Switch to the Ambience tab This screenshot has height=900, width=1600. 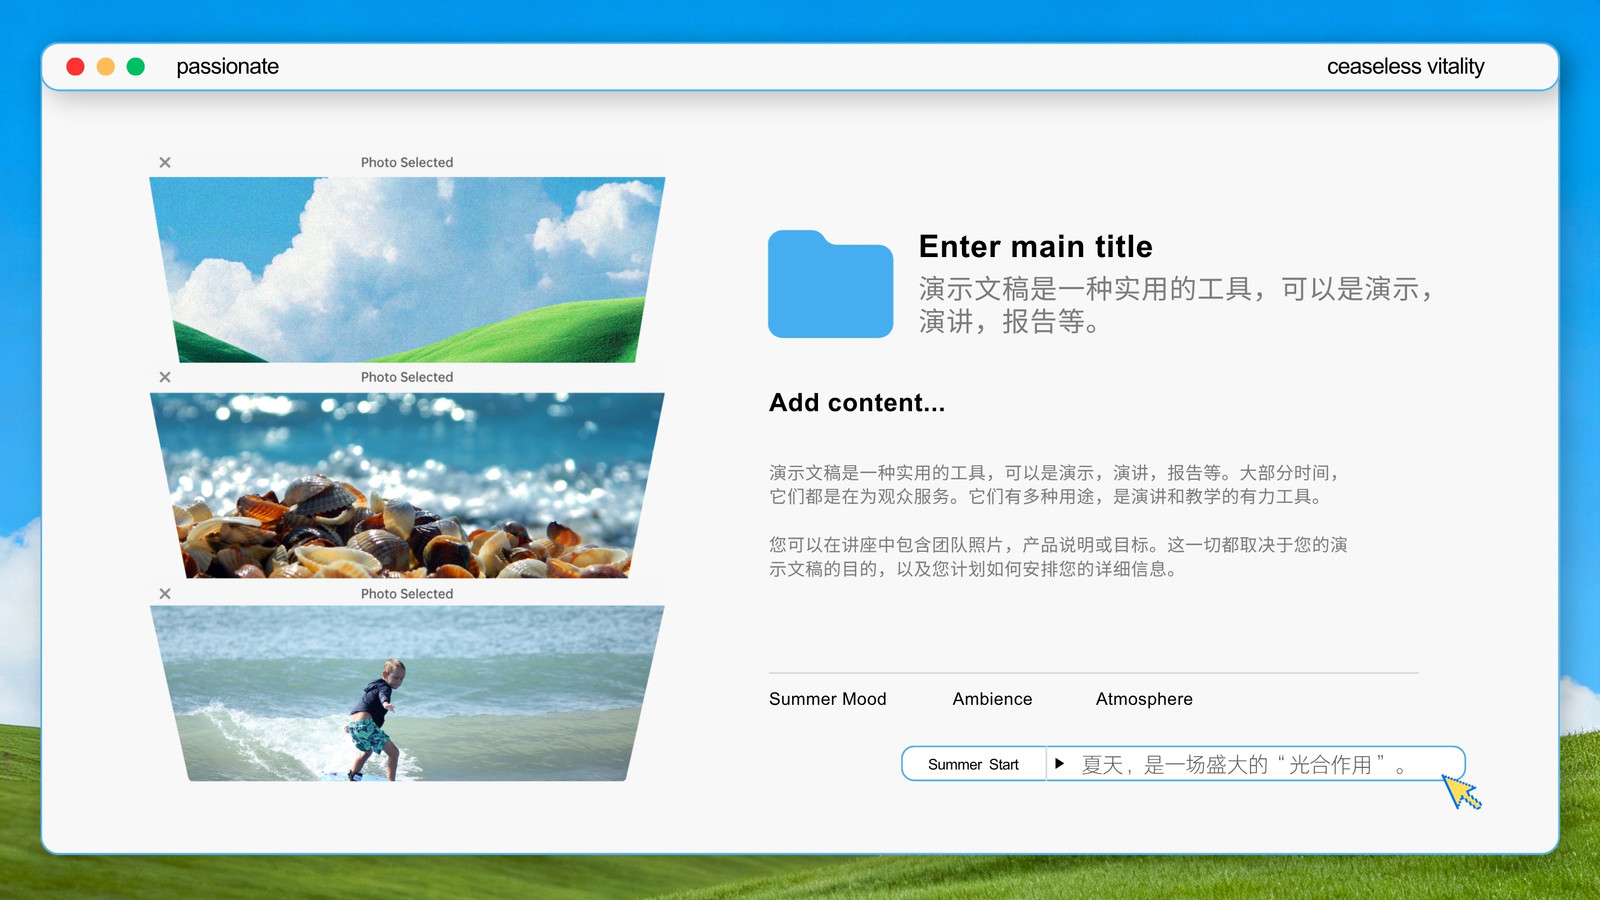pos(992,699)
